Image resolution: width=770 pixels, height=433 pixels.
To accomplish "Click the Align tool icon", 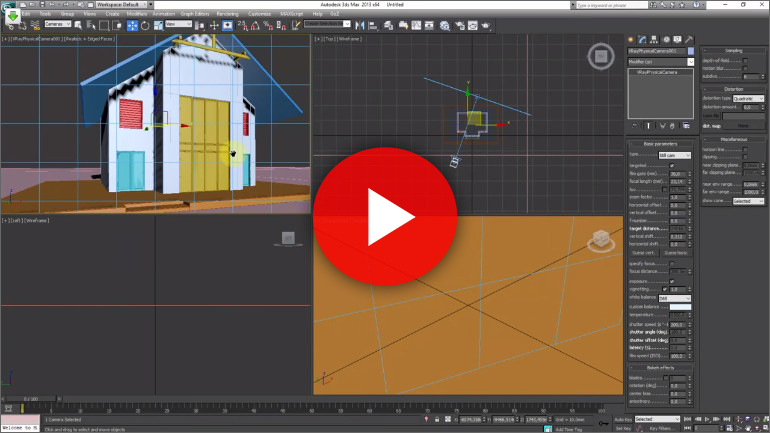I will (x=373, y=26).
